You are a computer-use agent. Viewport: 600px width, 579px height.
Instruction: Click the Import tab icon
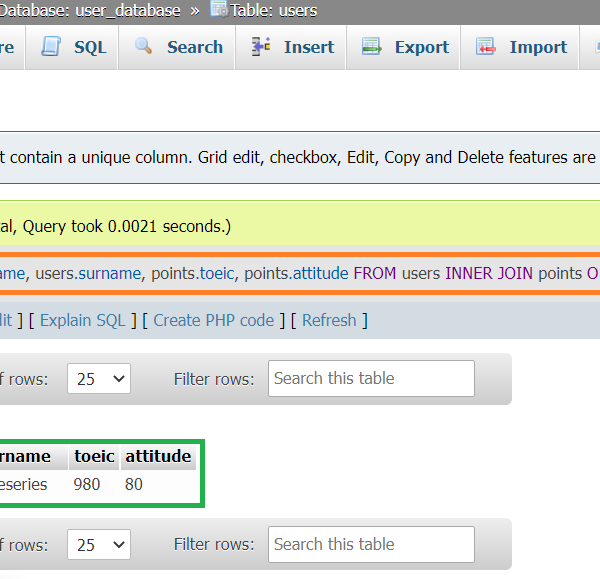coord(486,47)
